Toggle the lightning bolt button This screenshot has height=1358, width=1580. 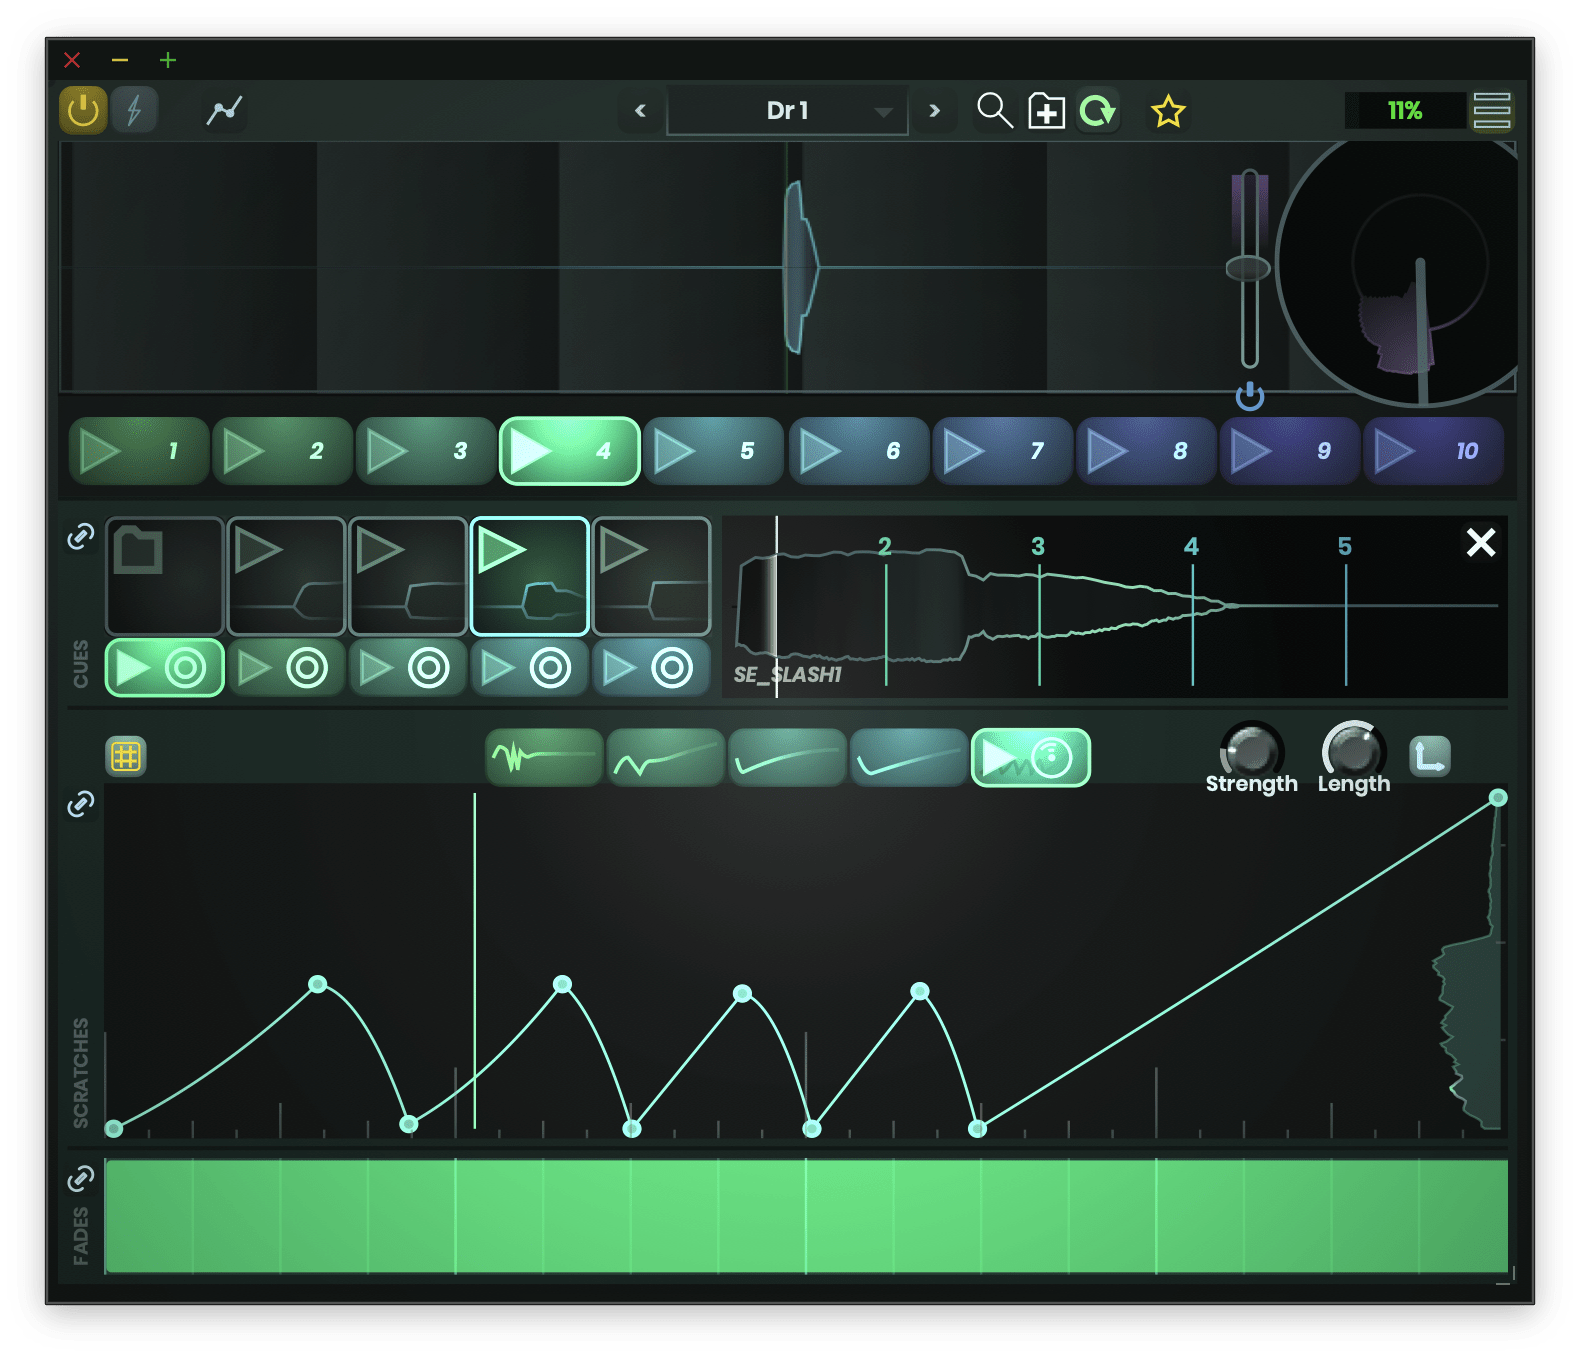tap(134, 110)
